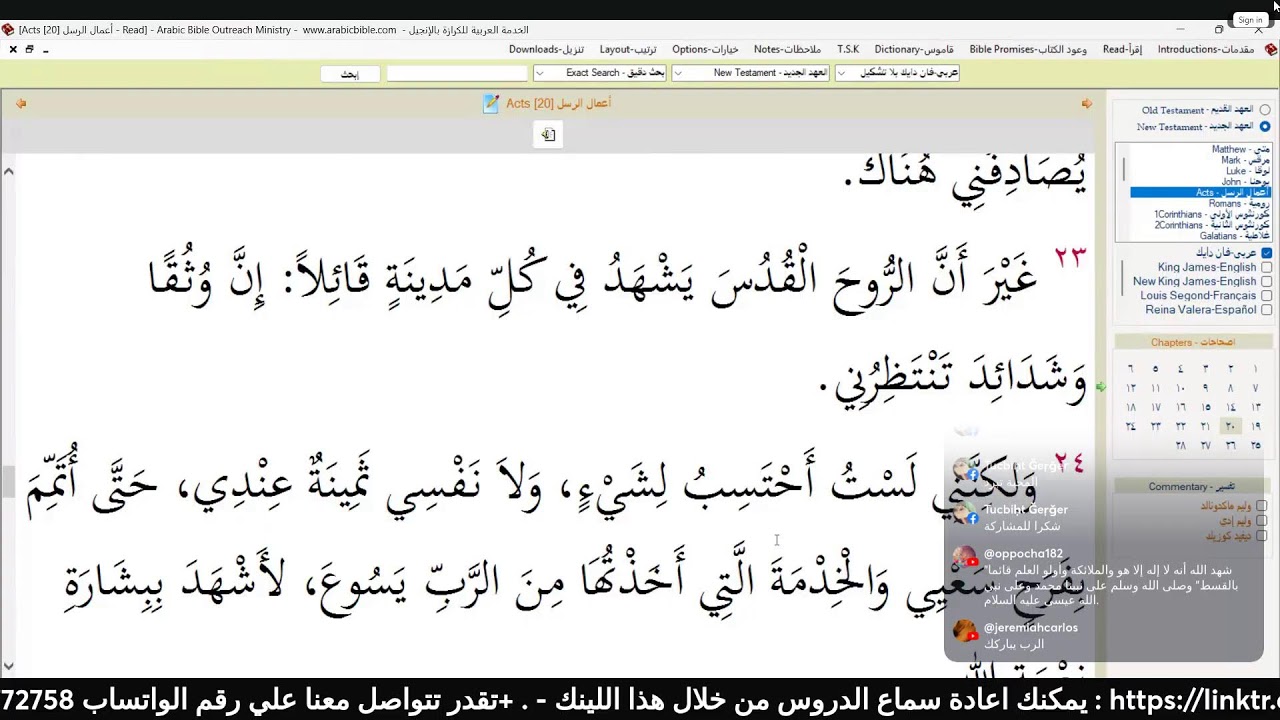Uncheck the Arabic Van Dyck version checkbox
The image size is (1280, 720).
[x=1266, y=253]
